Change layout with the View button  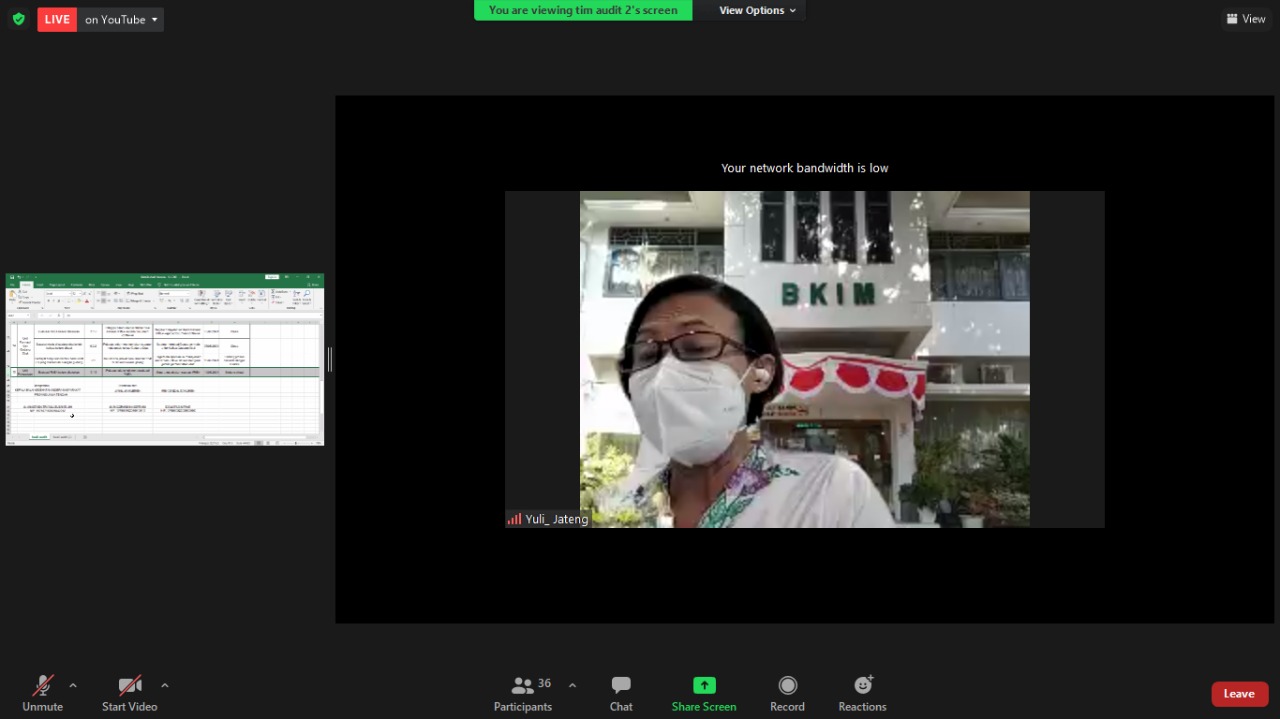click(1245, 19)
